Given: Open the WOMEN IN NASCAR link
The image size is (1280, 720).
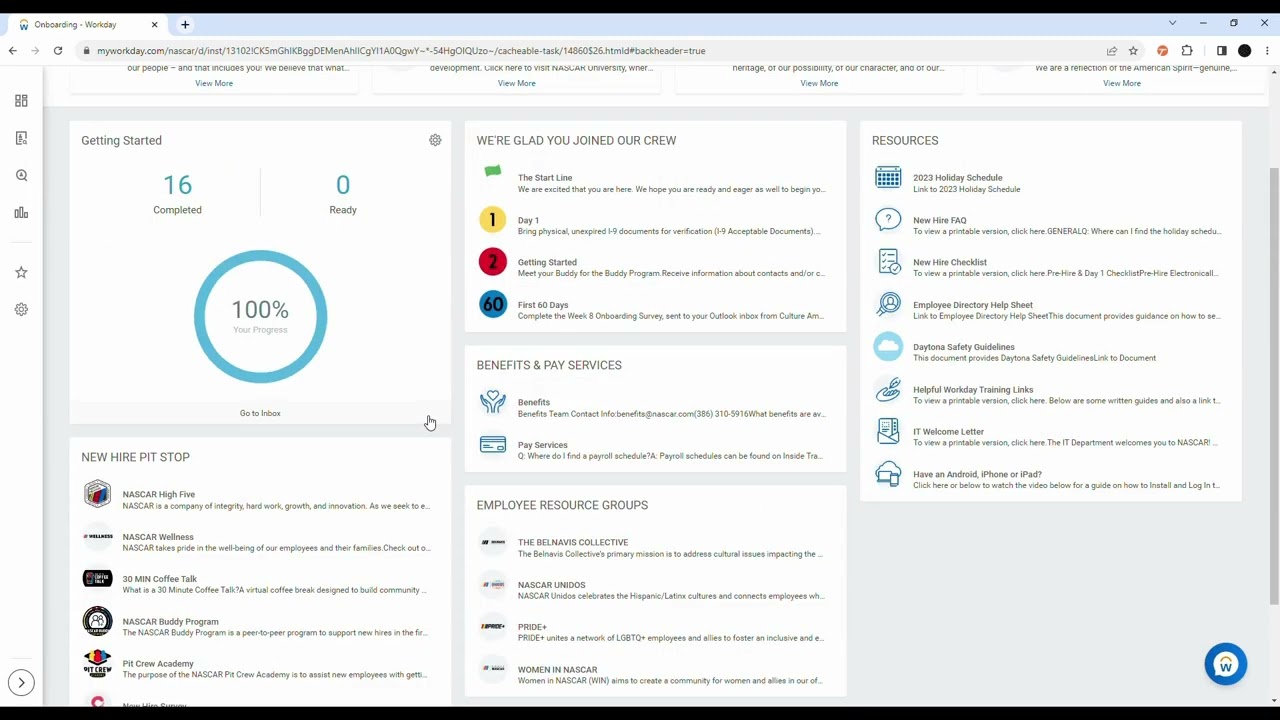Looking at the screenshot, I should click(x=557, y=670).
